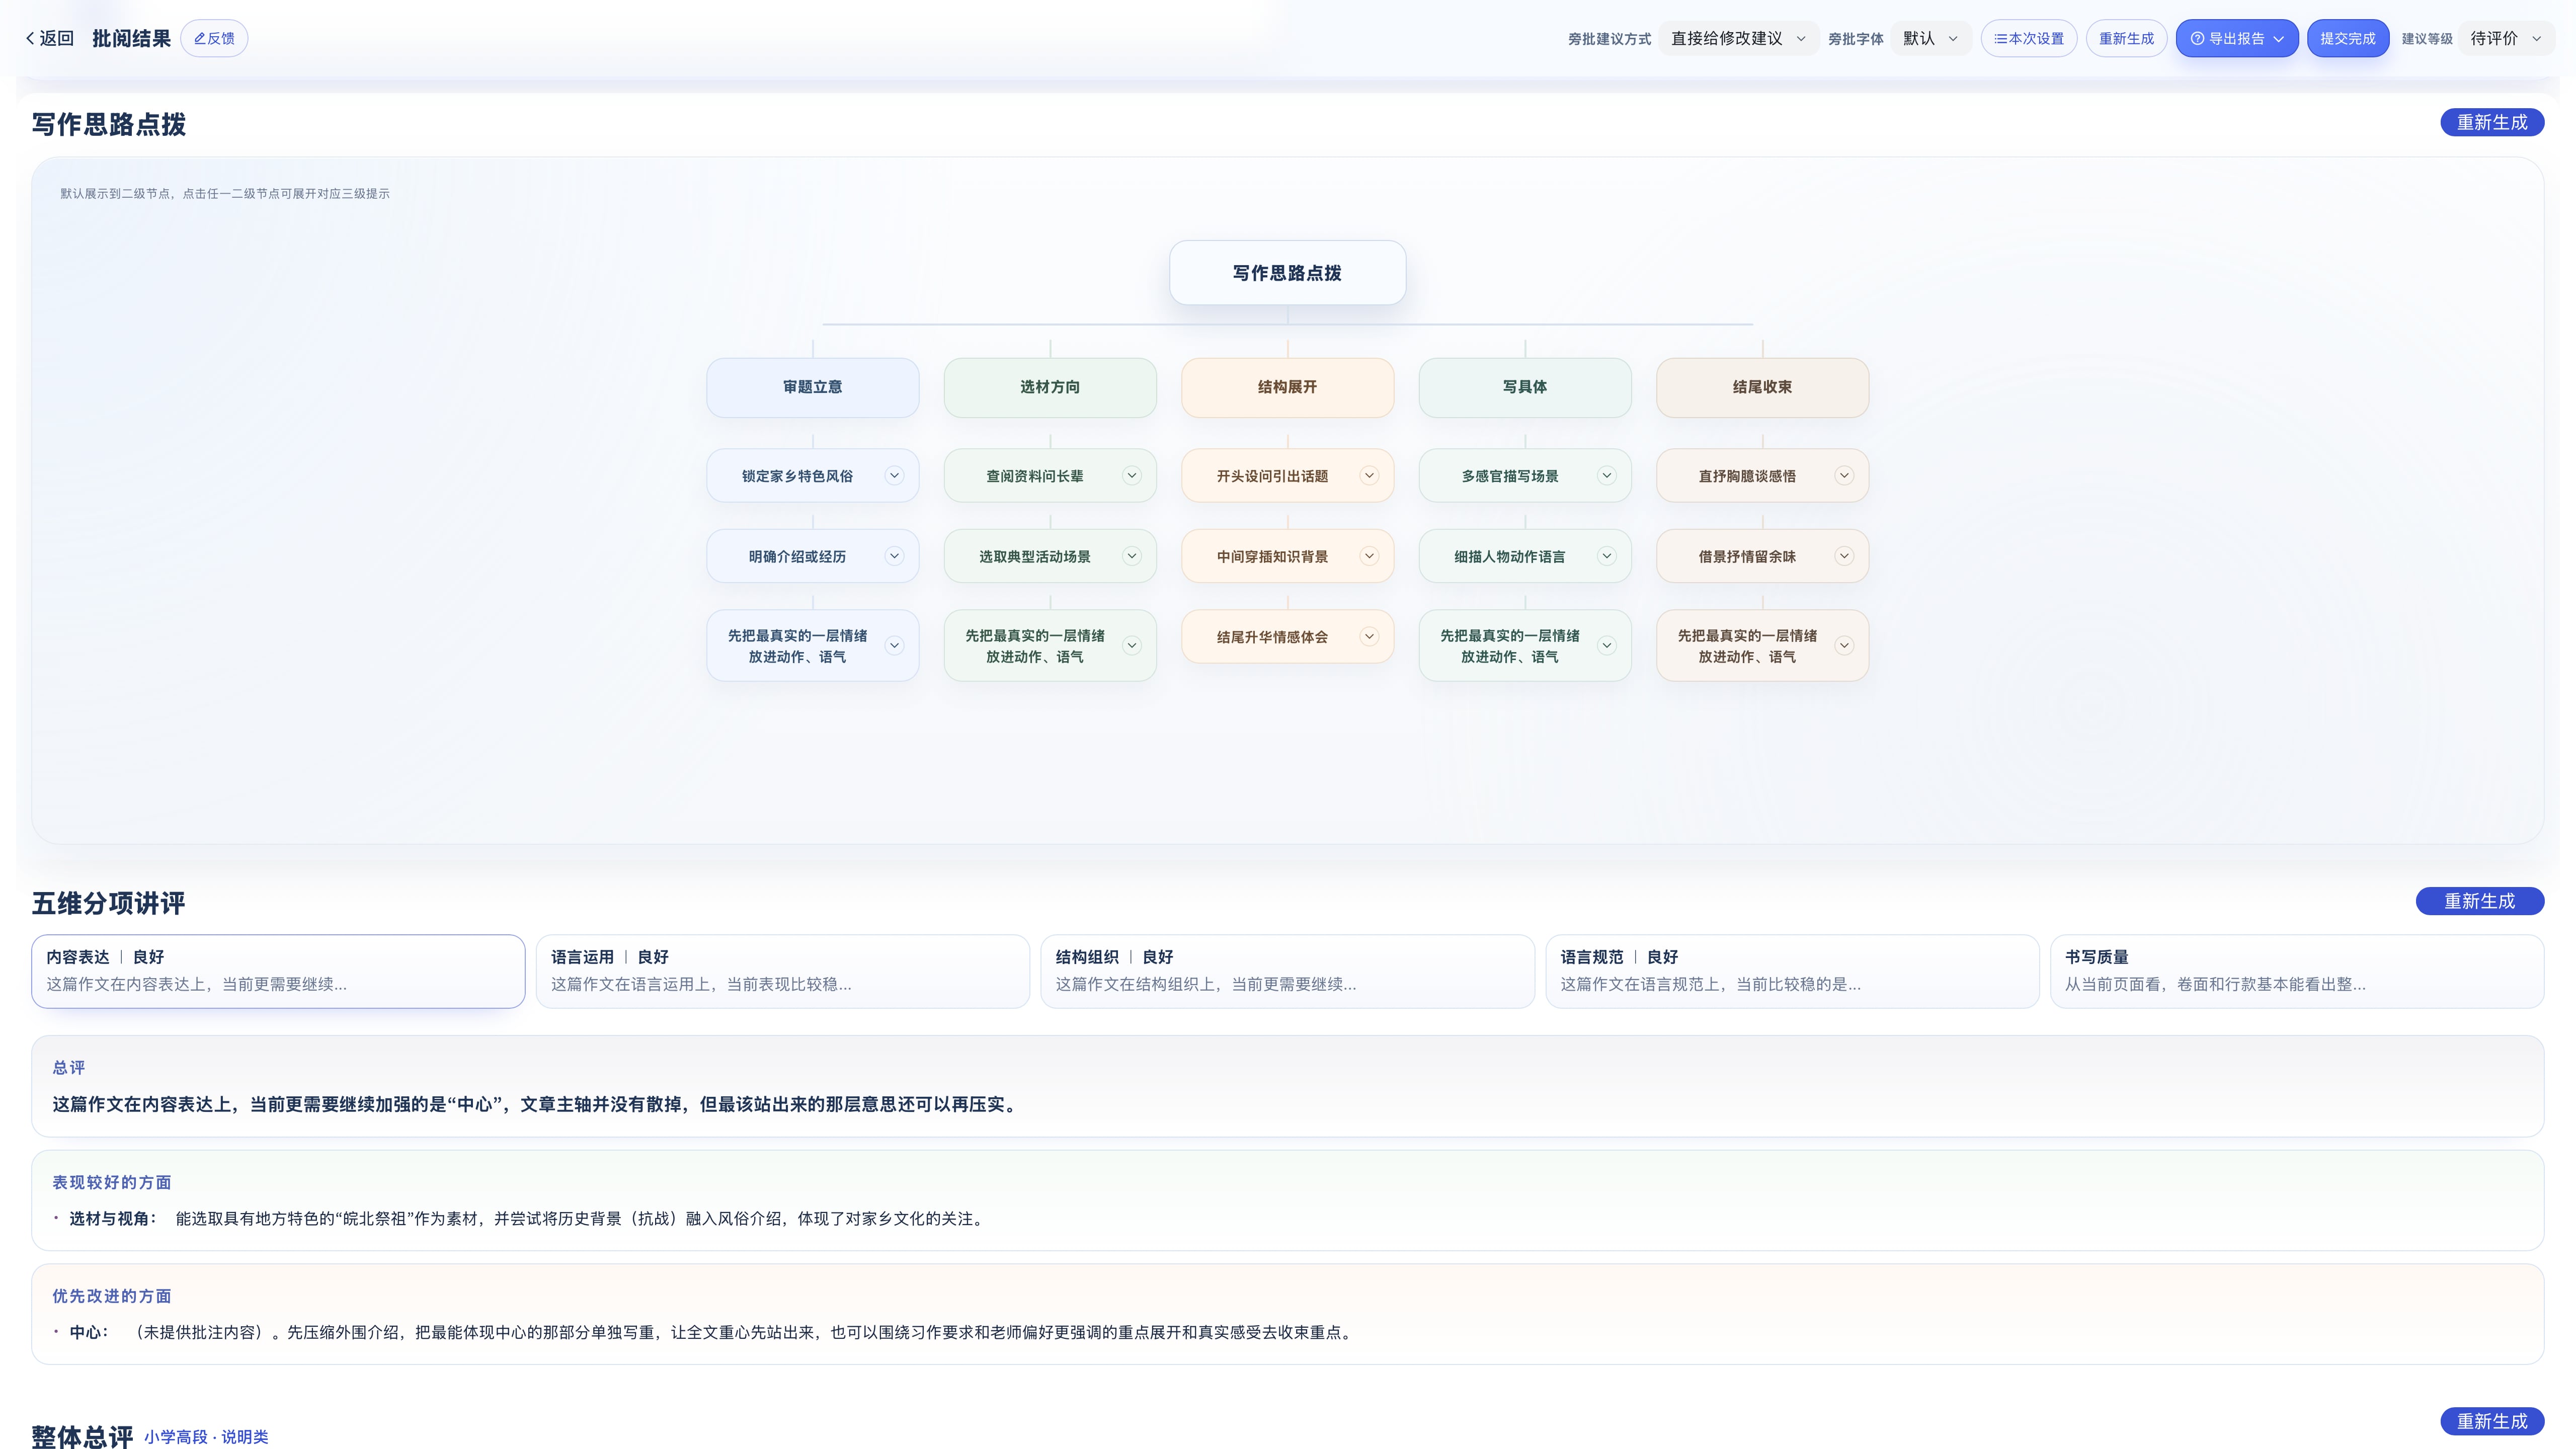Click the 批阅结果 page title

(132, 38)
